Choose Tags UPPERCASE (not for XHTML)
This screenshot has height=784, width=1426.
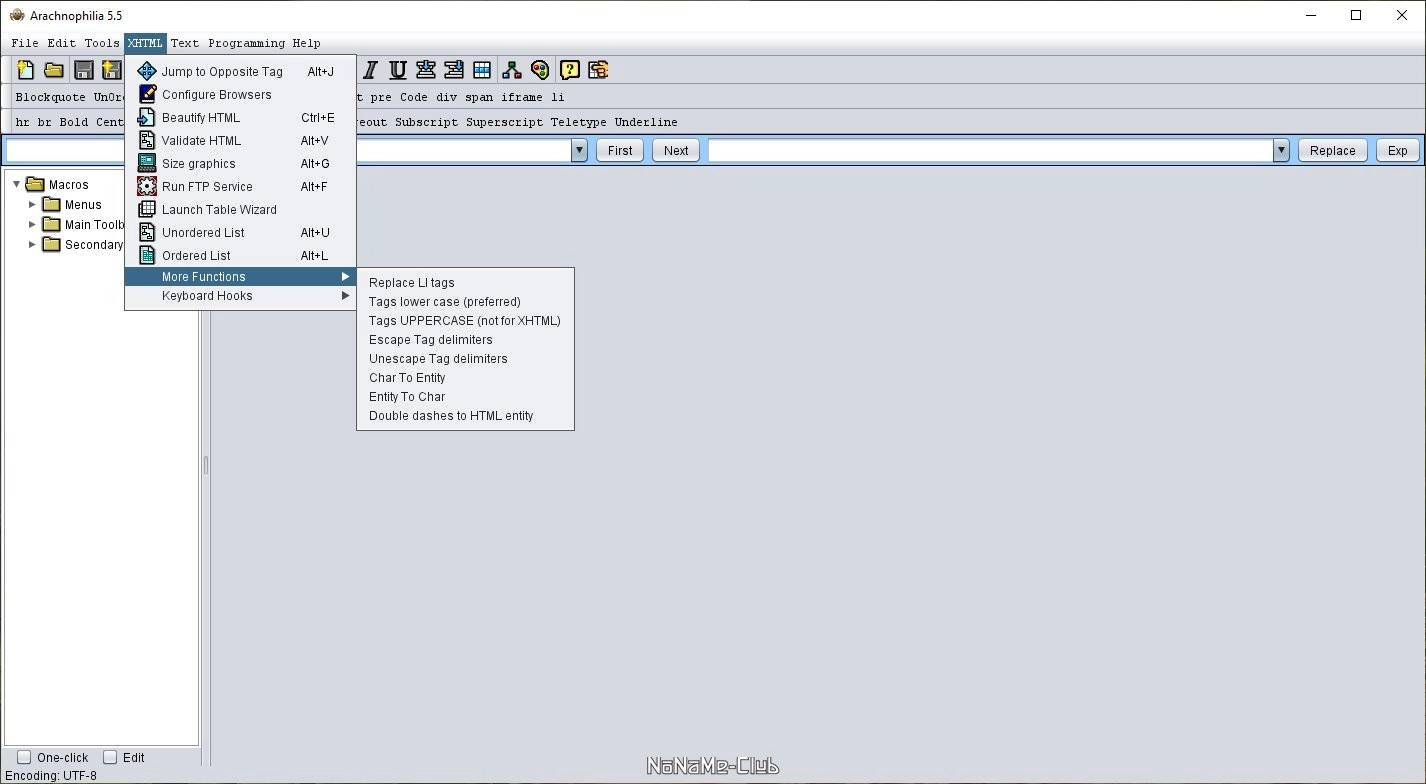click(465, 320)
